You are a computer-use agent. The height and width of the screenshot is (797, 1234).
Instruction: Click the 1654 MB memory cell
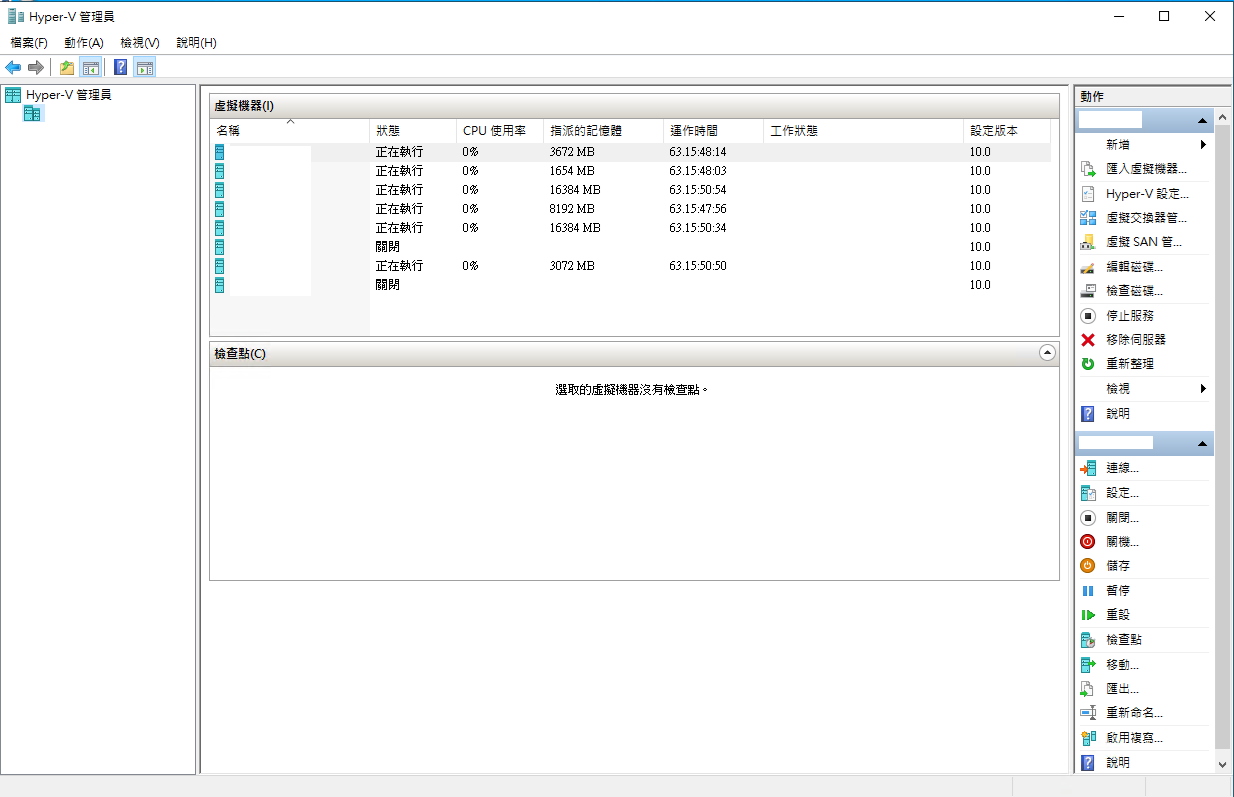point(572,171)
